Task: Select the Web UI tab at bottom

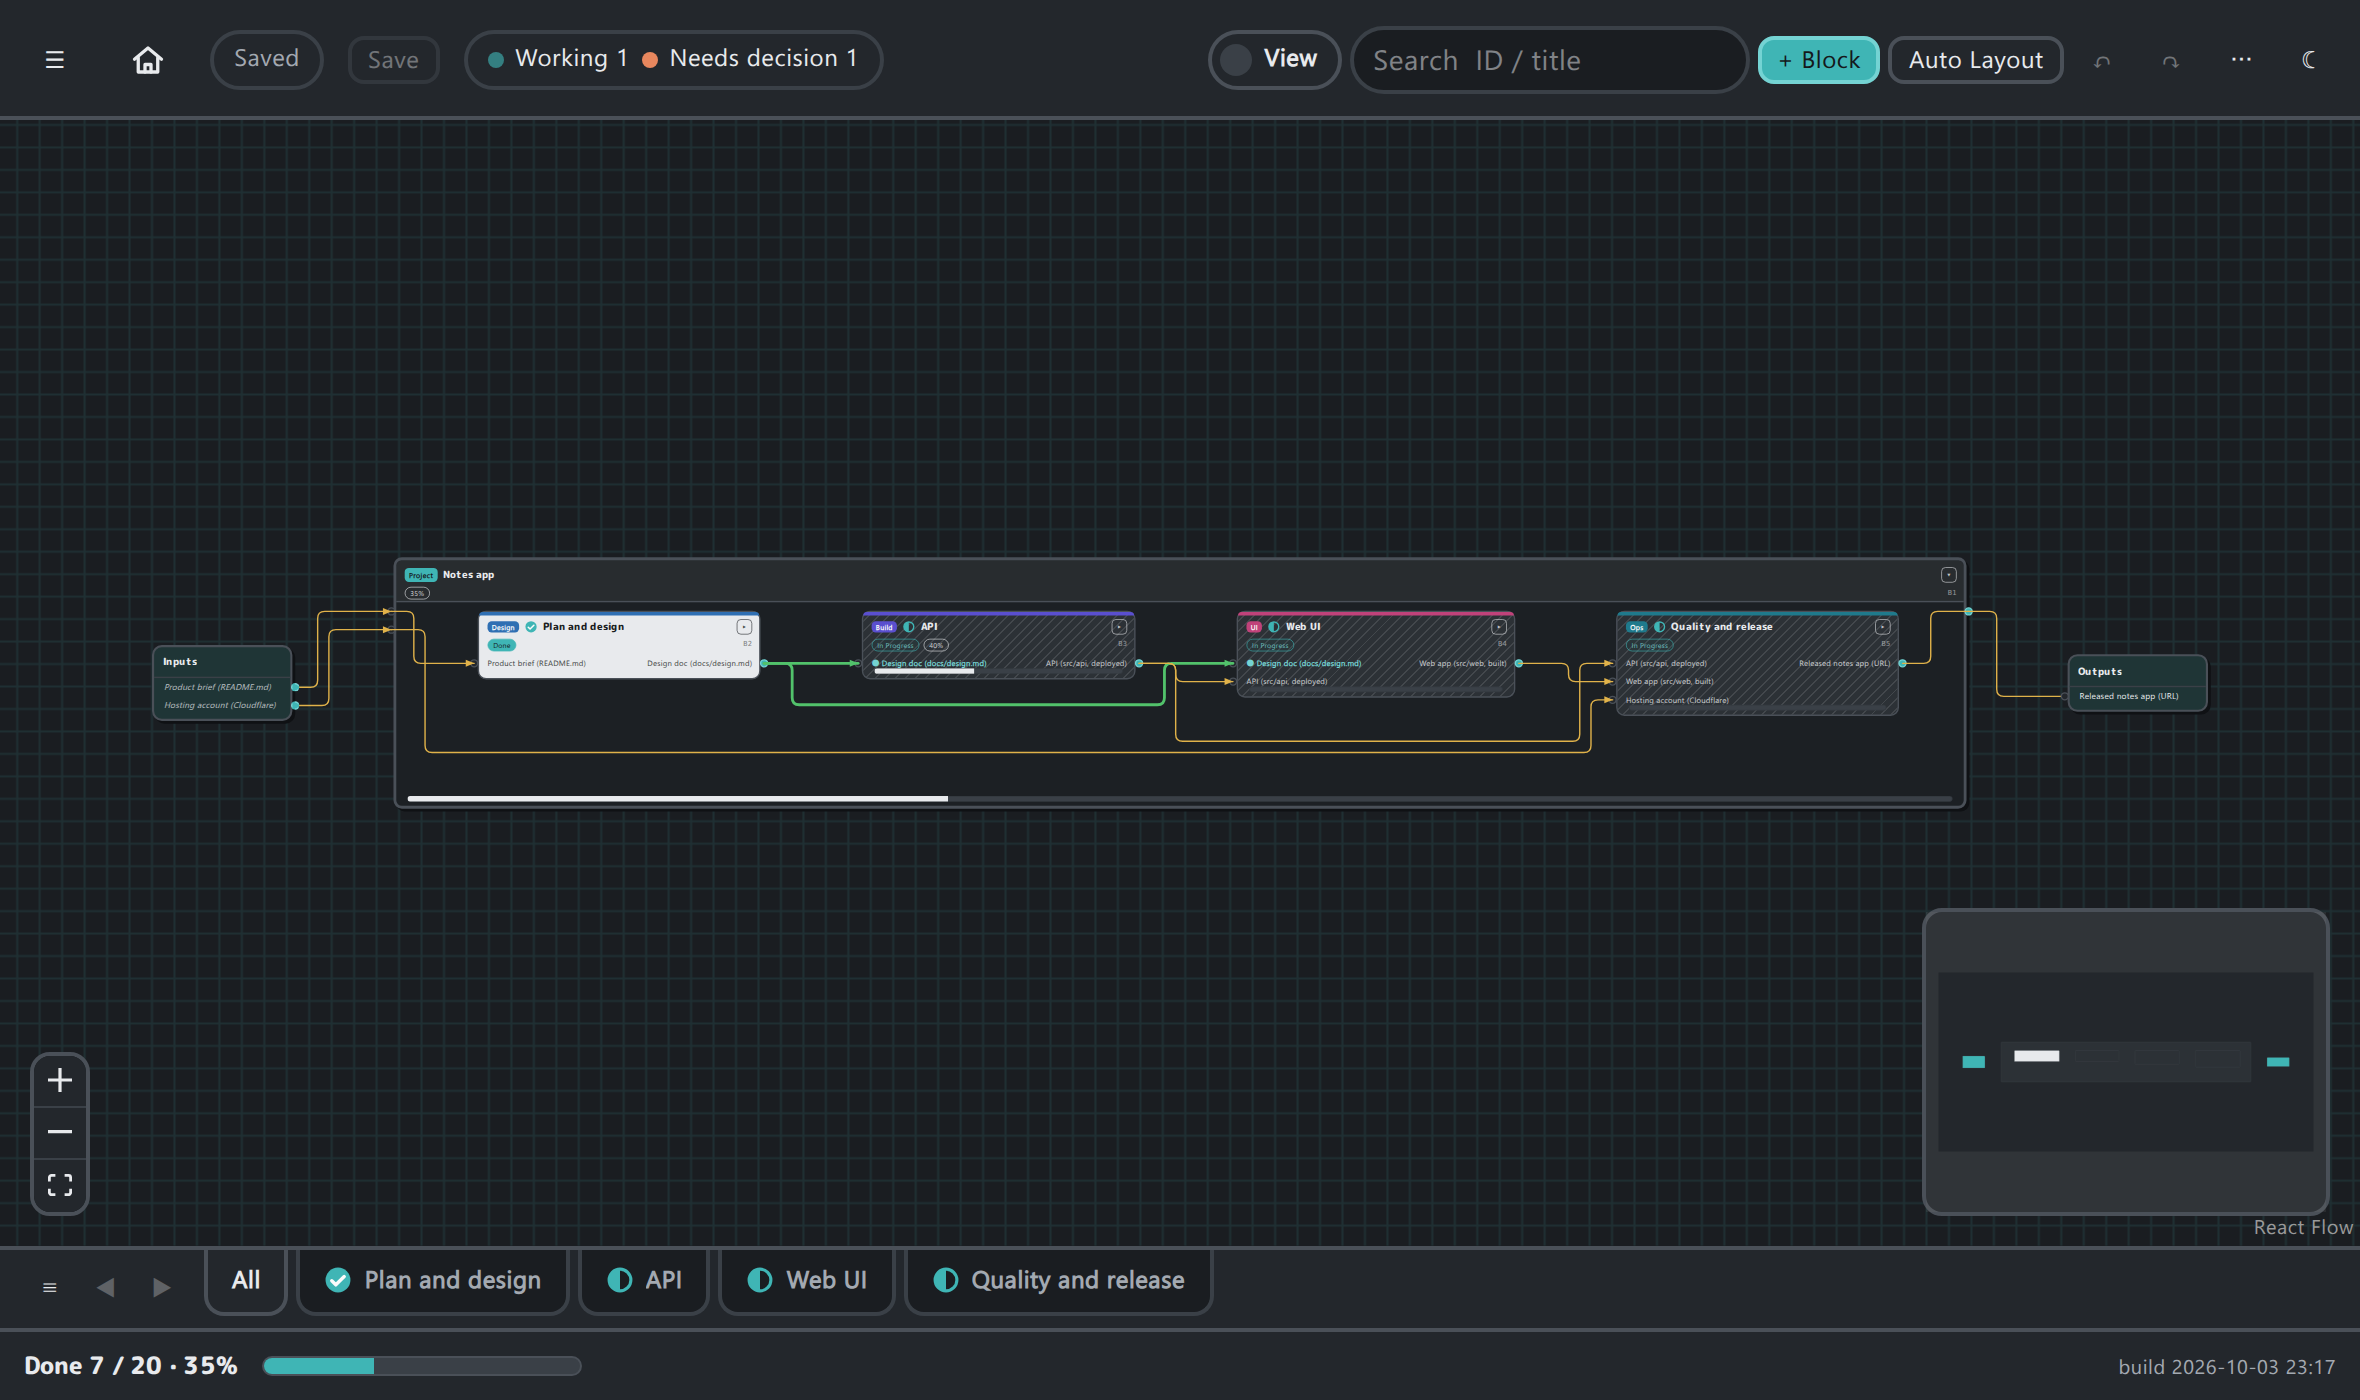Action: click(x=807, y=1281)
